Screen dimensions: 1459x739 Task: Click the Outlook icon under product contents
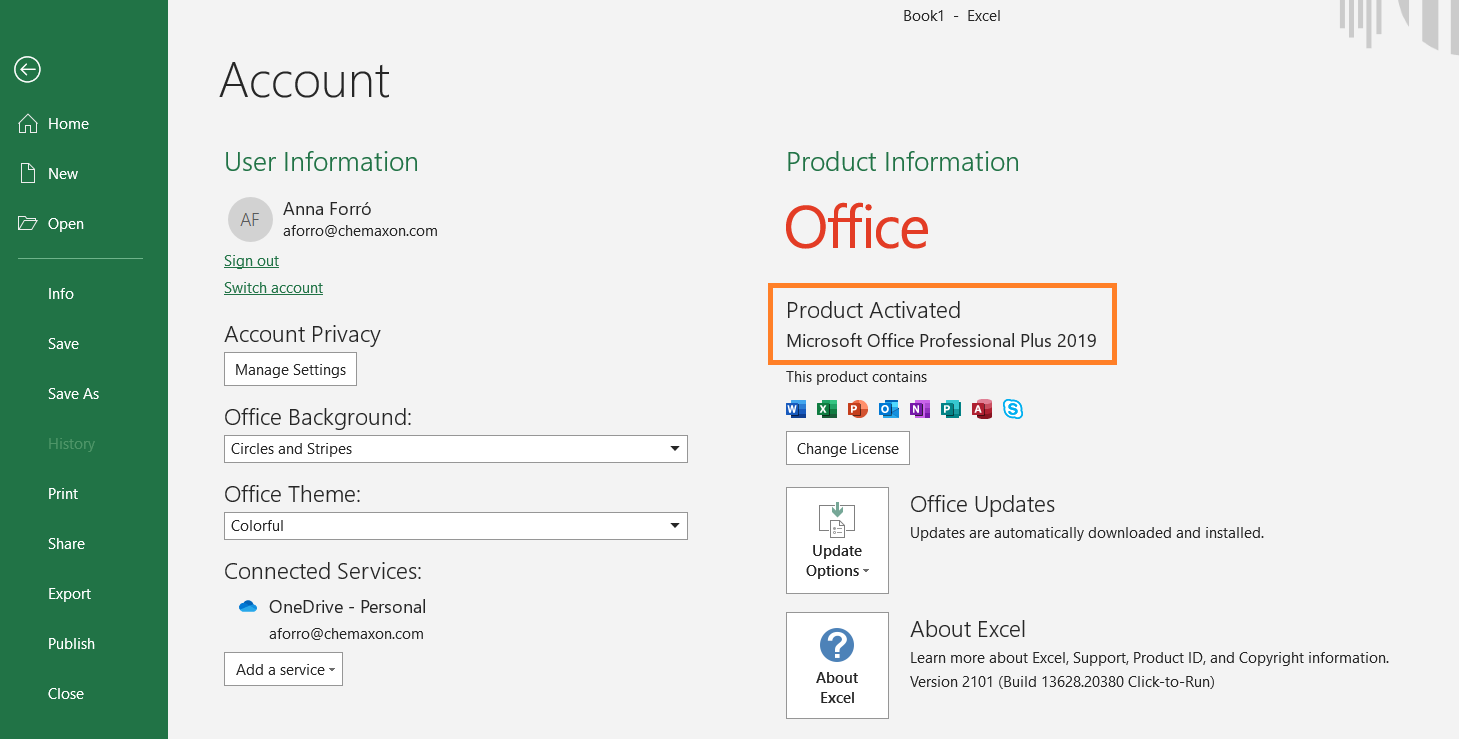tap(888, 409)
